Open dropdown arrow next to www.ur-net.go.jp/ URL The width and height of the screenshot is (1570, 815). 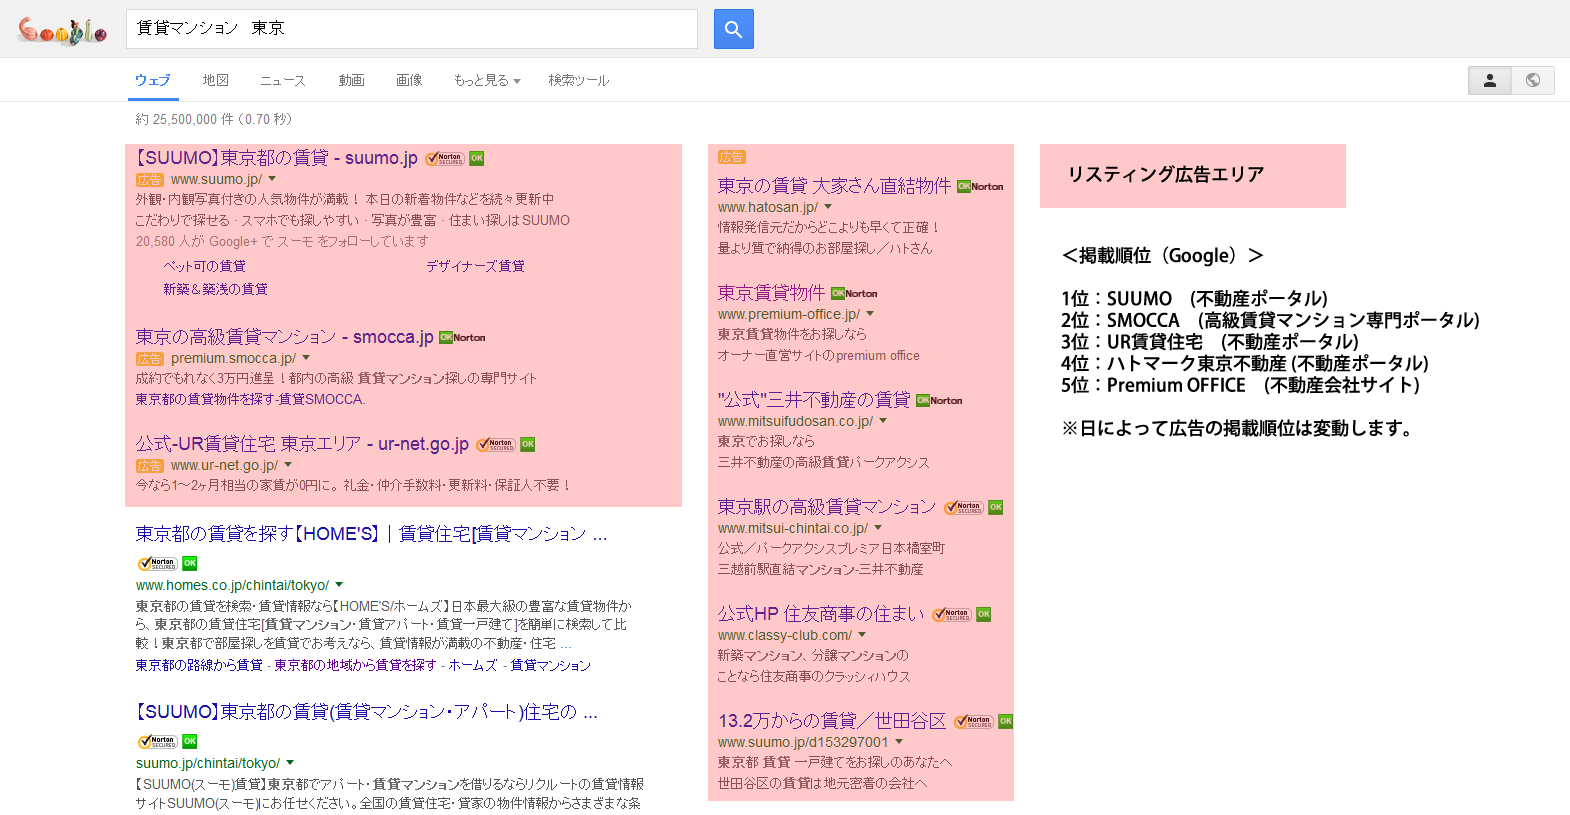(288, 465)
